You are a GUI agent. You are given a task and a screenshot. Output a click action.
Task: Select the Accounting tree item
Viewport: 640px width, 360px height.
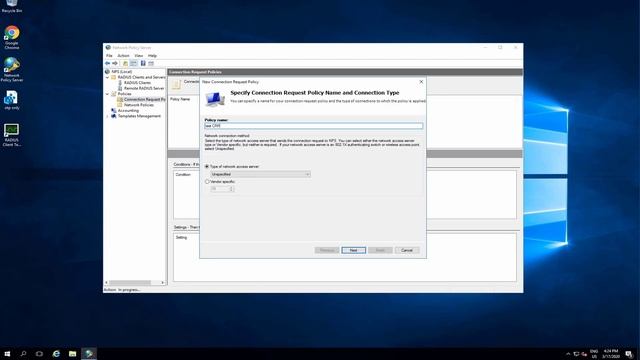coord(128,111)
